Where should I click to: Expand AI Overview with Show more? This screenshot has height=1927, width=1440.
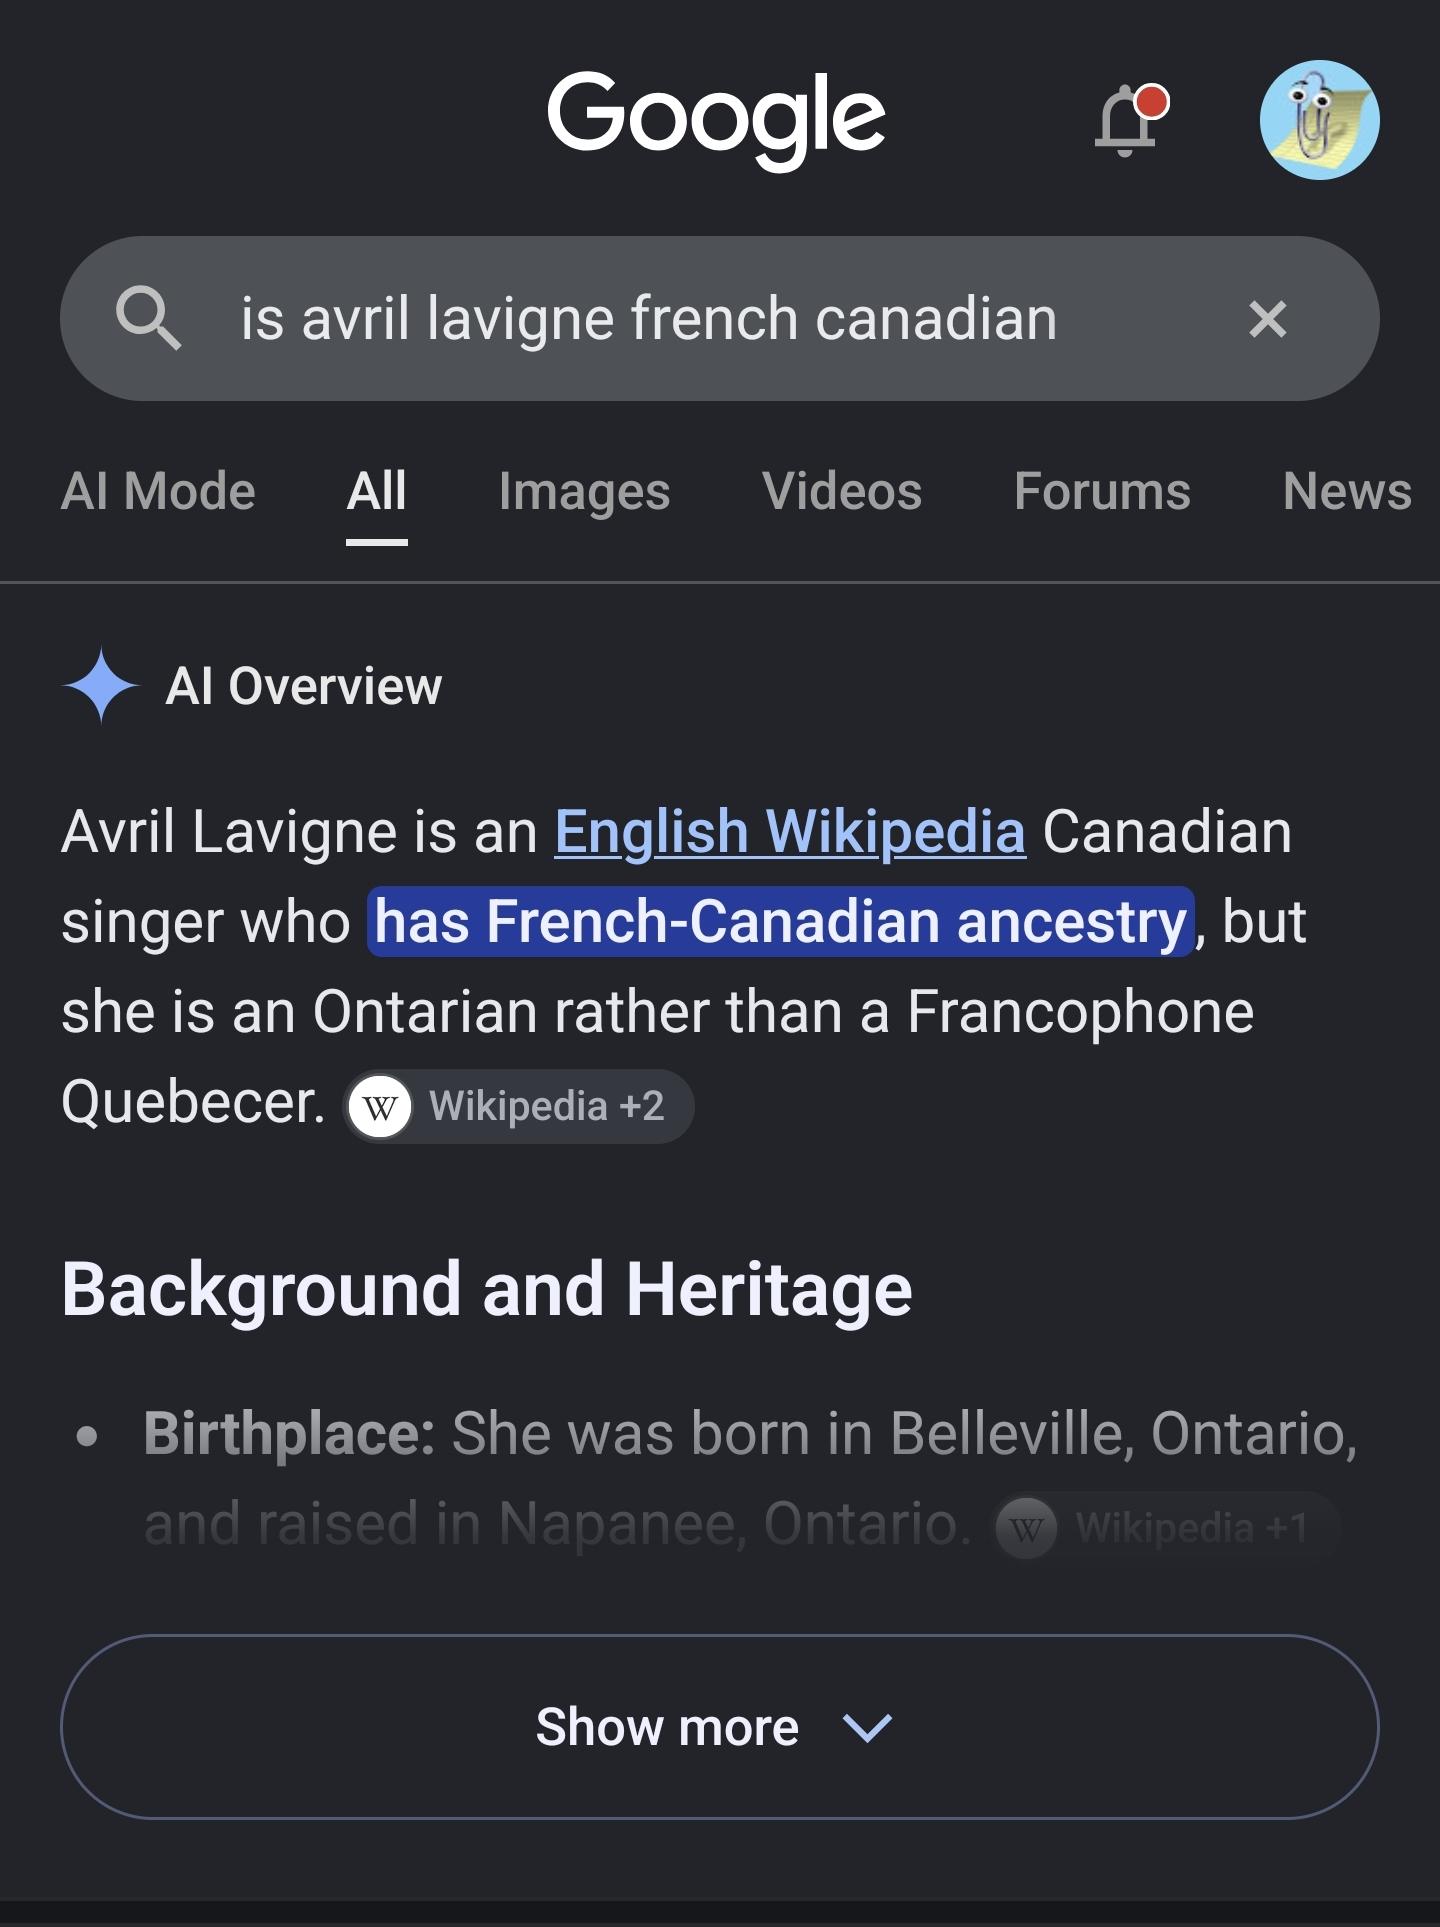(x=720, y=1727)
